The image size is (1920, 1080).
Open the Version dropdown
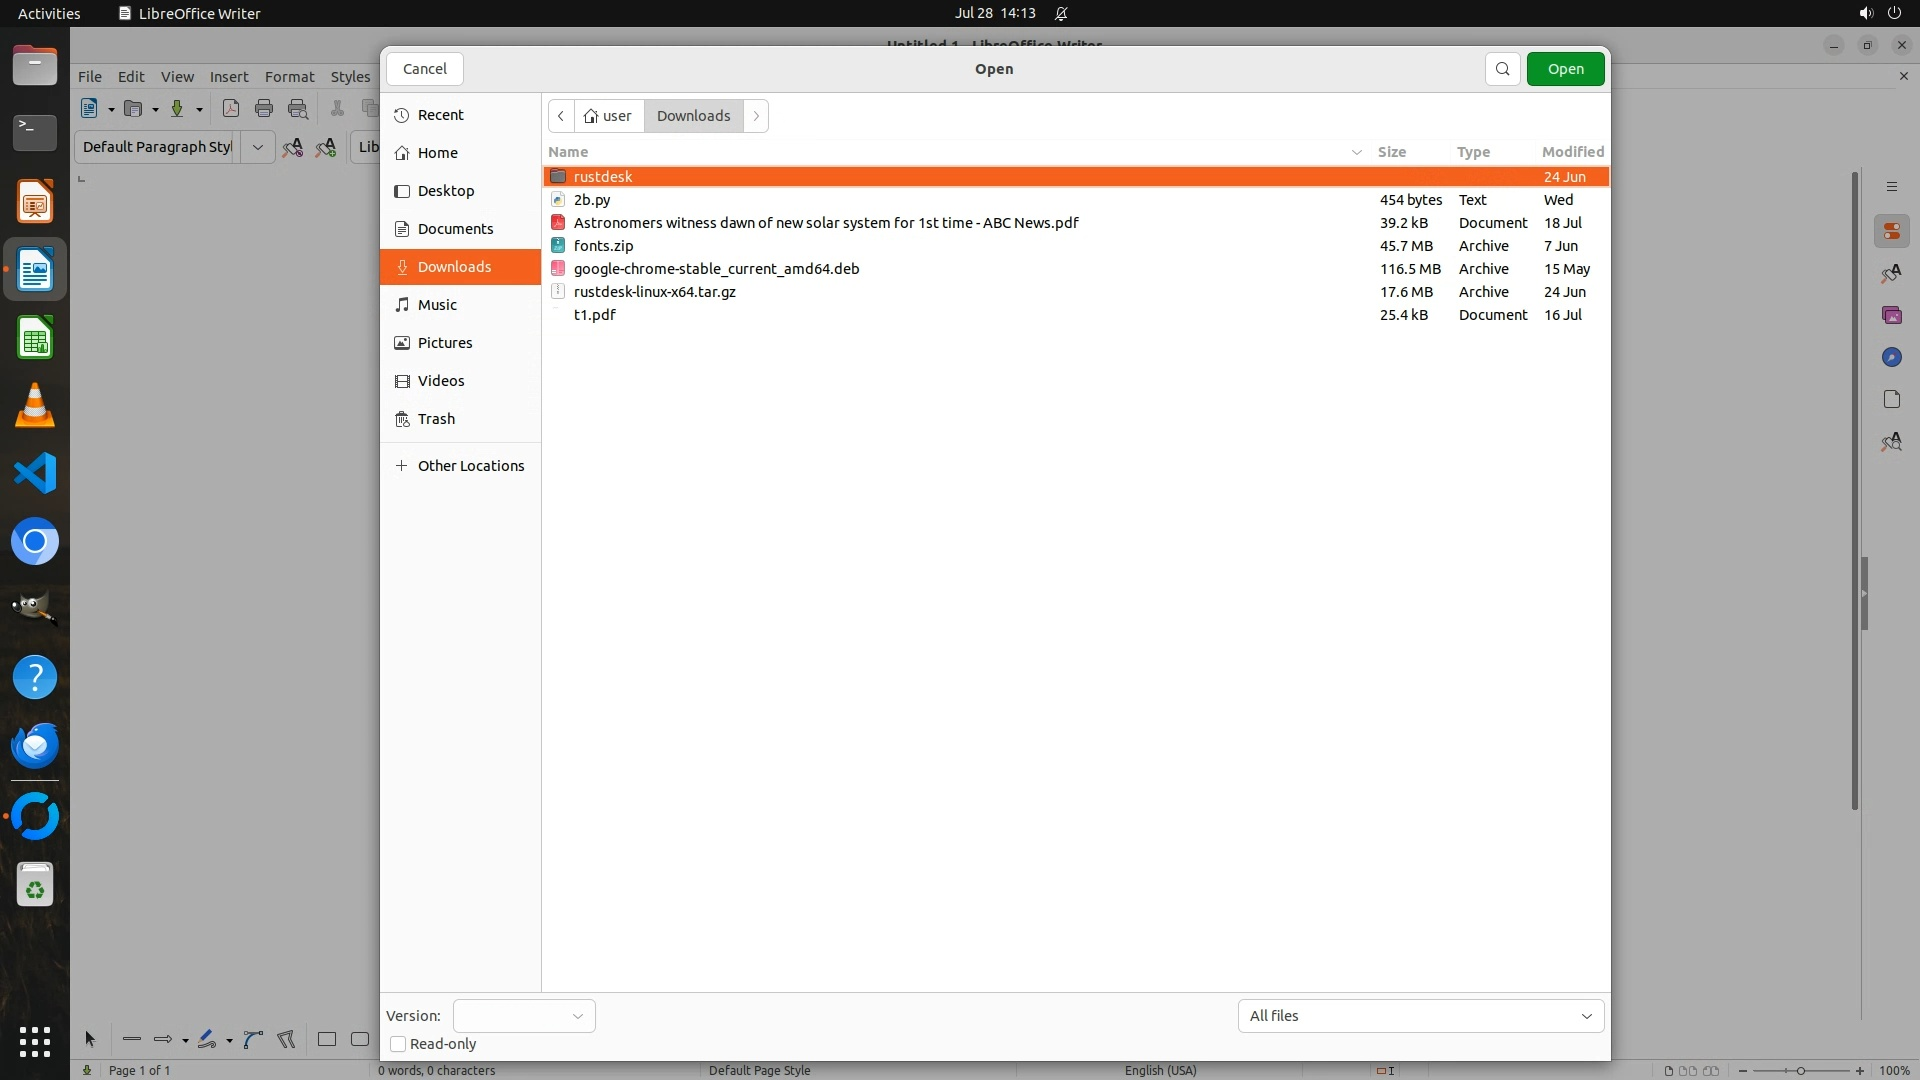coord(524,1016)
